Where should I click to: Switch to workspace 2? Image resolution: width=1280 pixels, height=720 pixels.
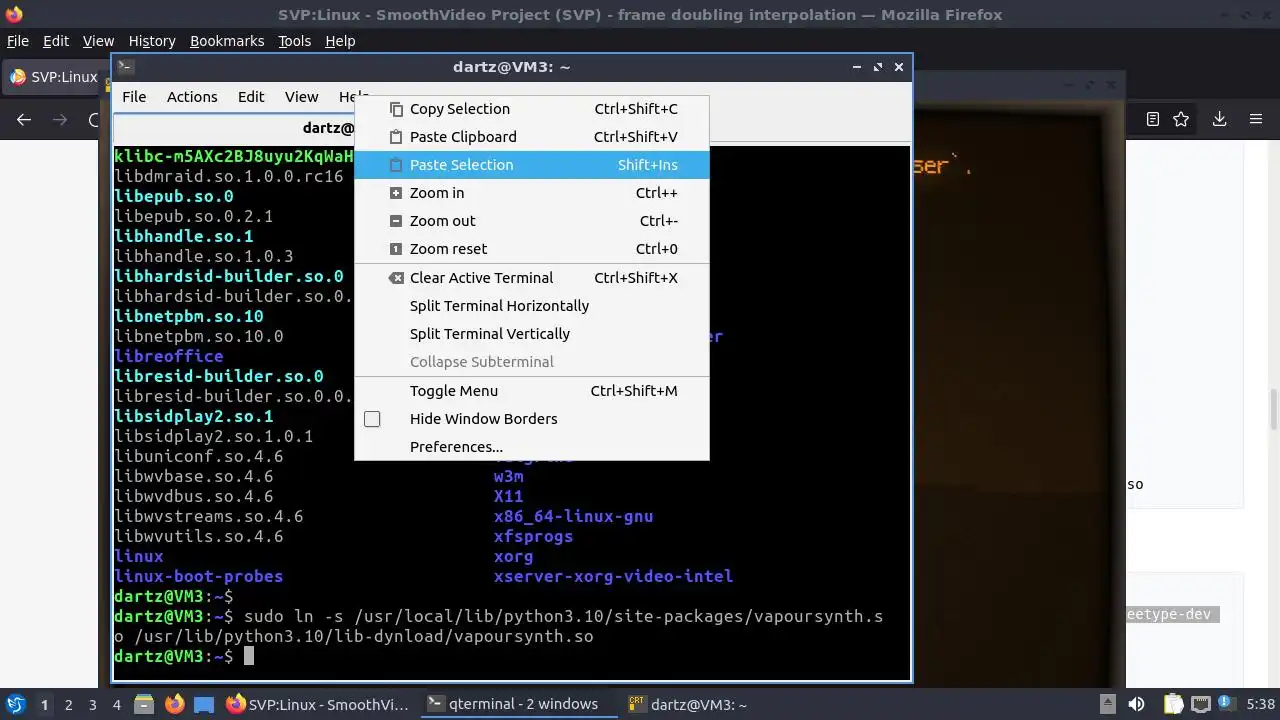pyautogui.click(x=68, y=704)
